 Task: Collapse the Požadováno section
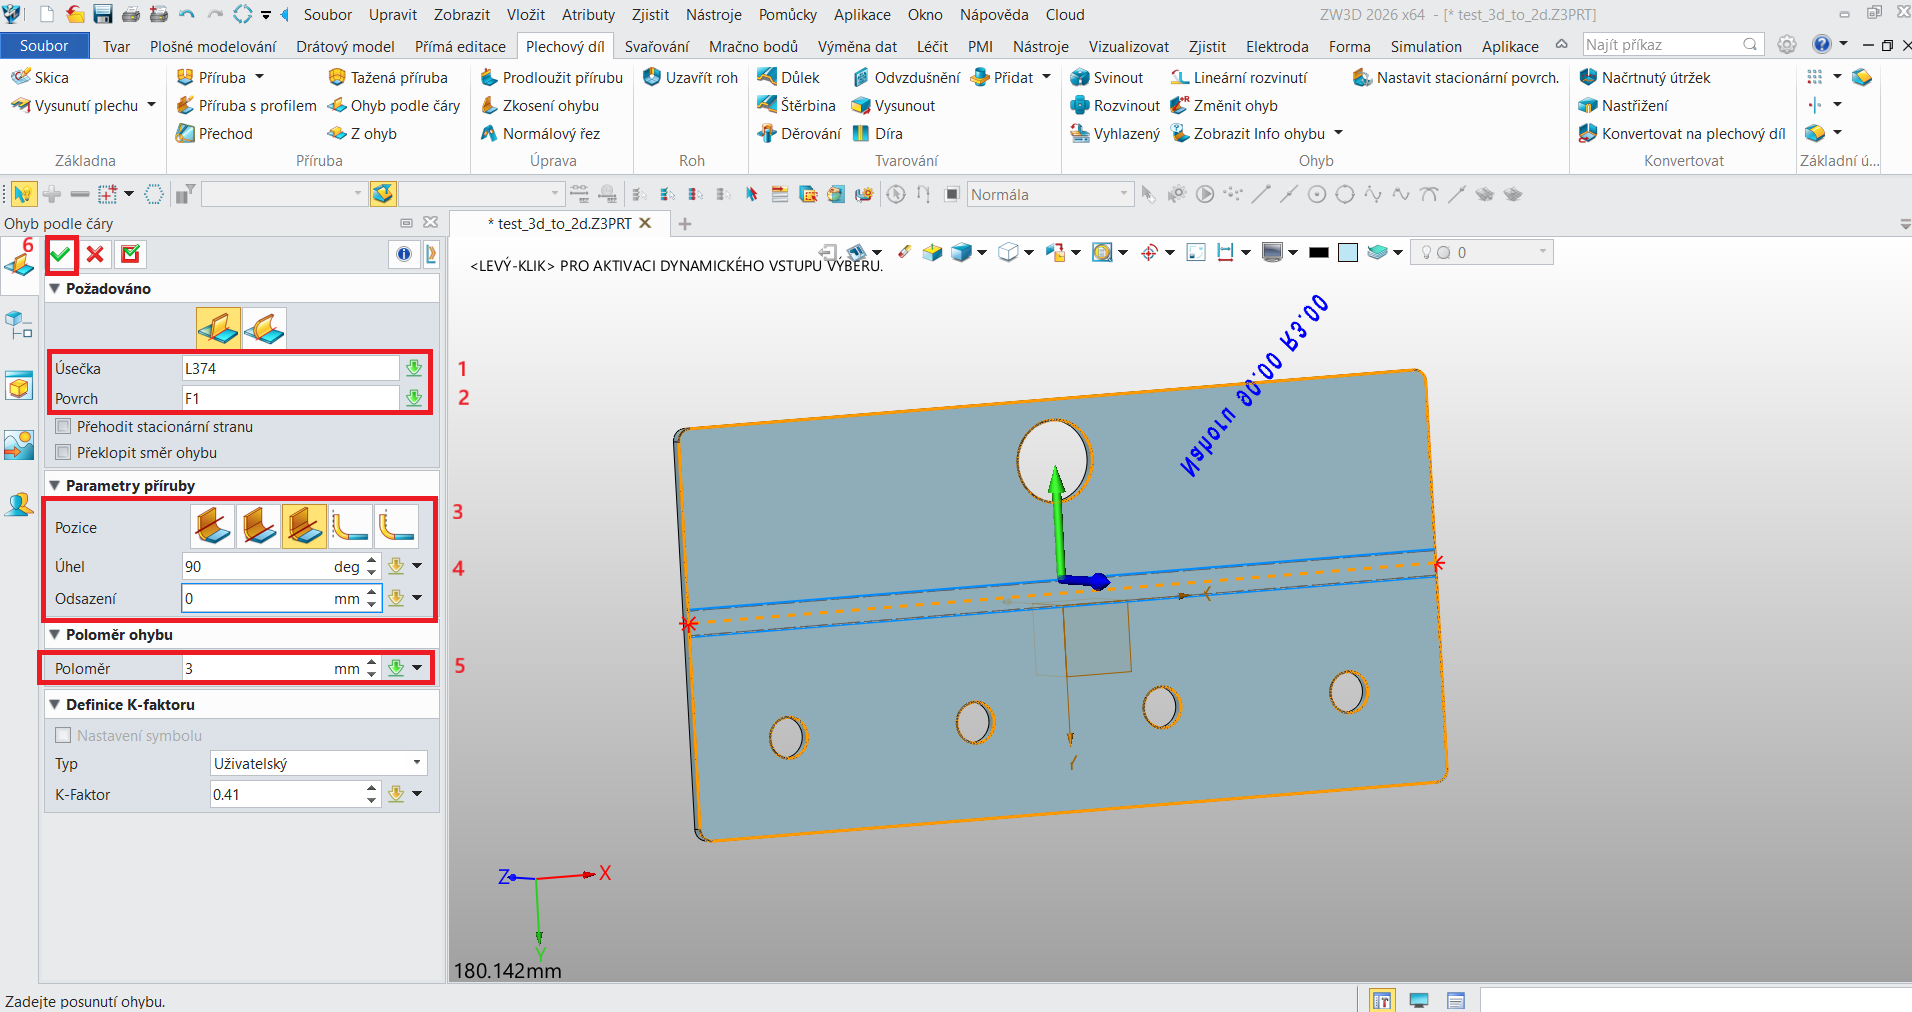[55, 288]
